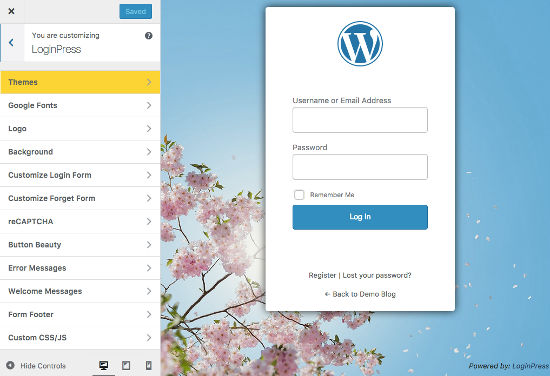Viewport: 550px width, 376px height.
Task: Switch to tablet preview icon
Action: pyautogui.click(x=126, y=365)
